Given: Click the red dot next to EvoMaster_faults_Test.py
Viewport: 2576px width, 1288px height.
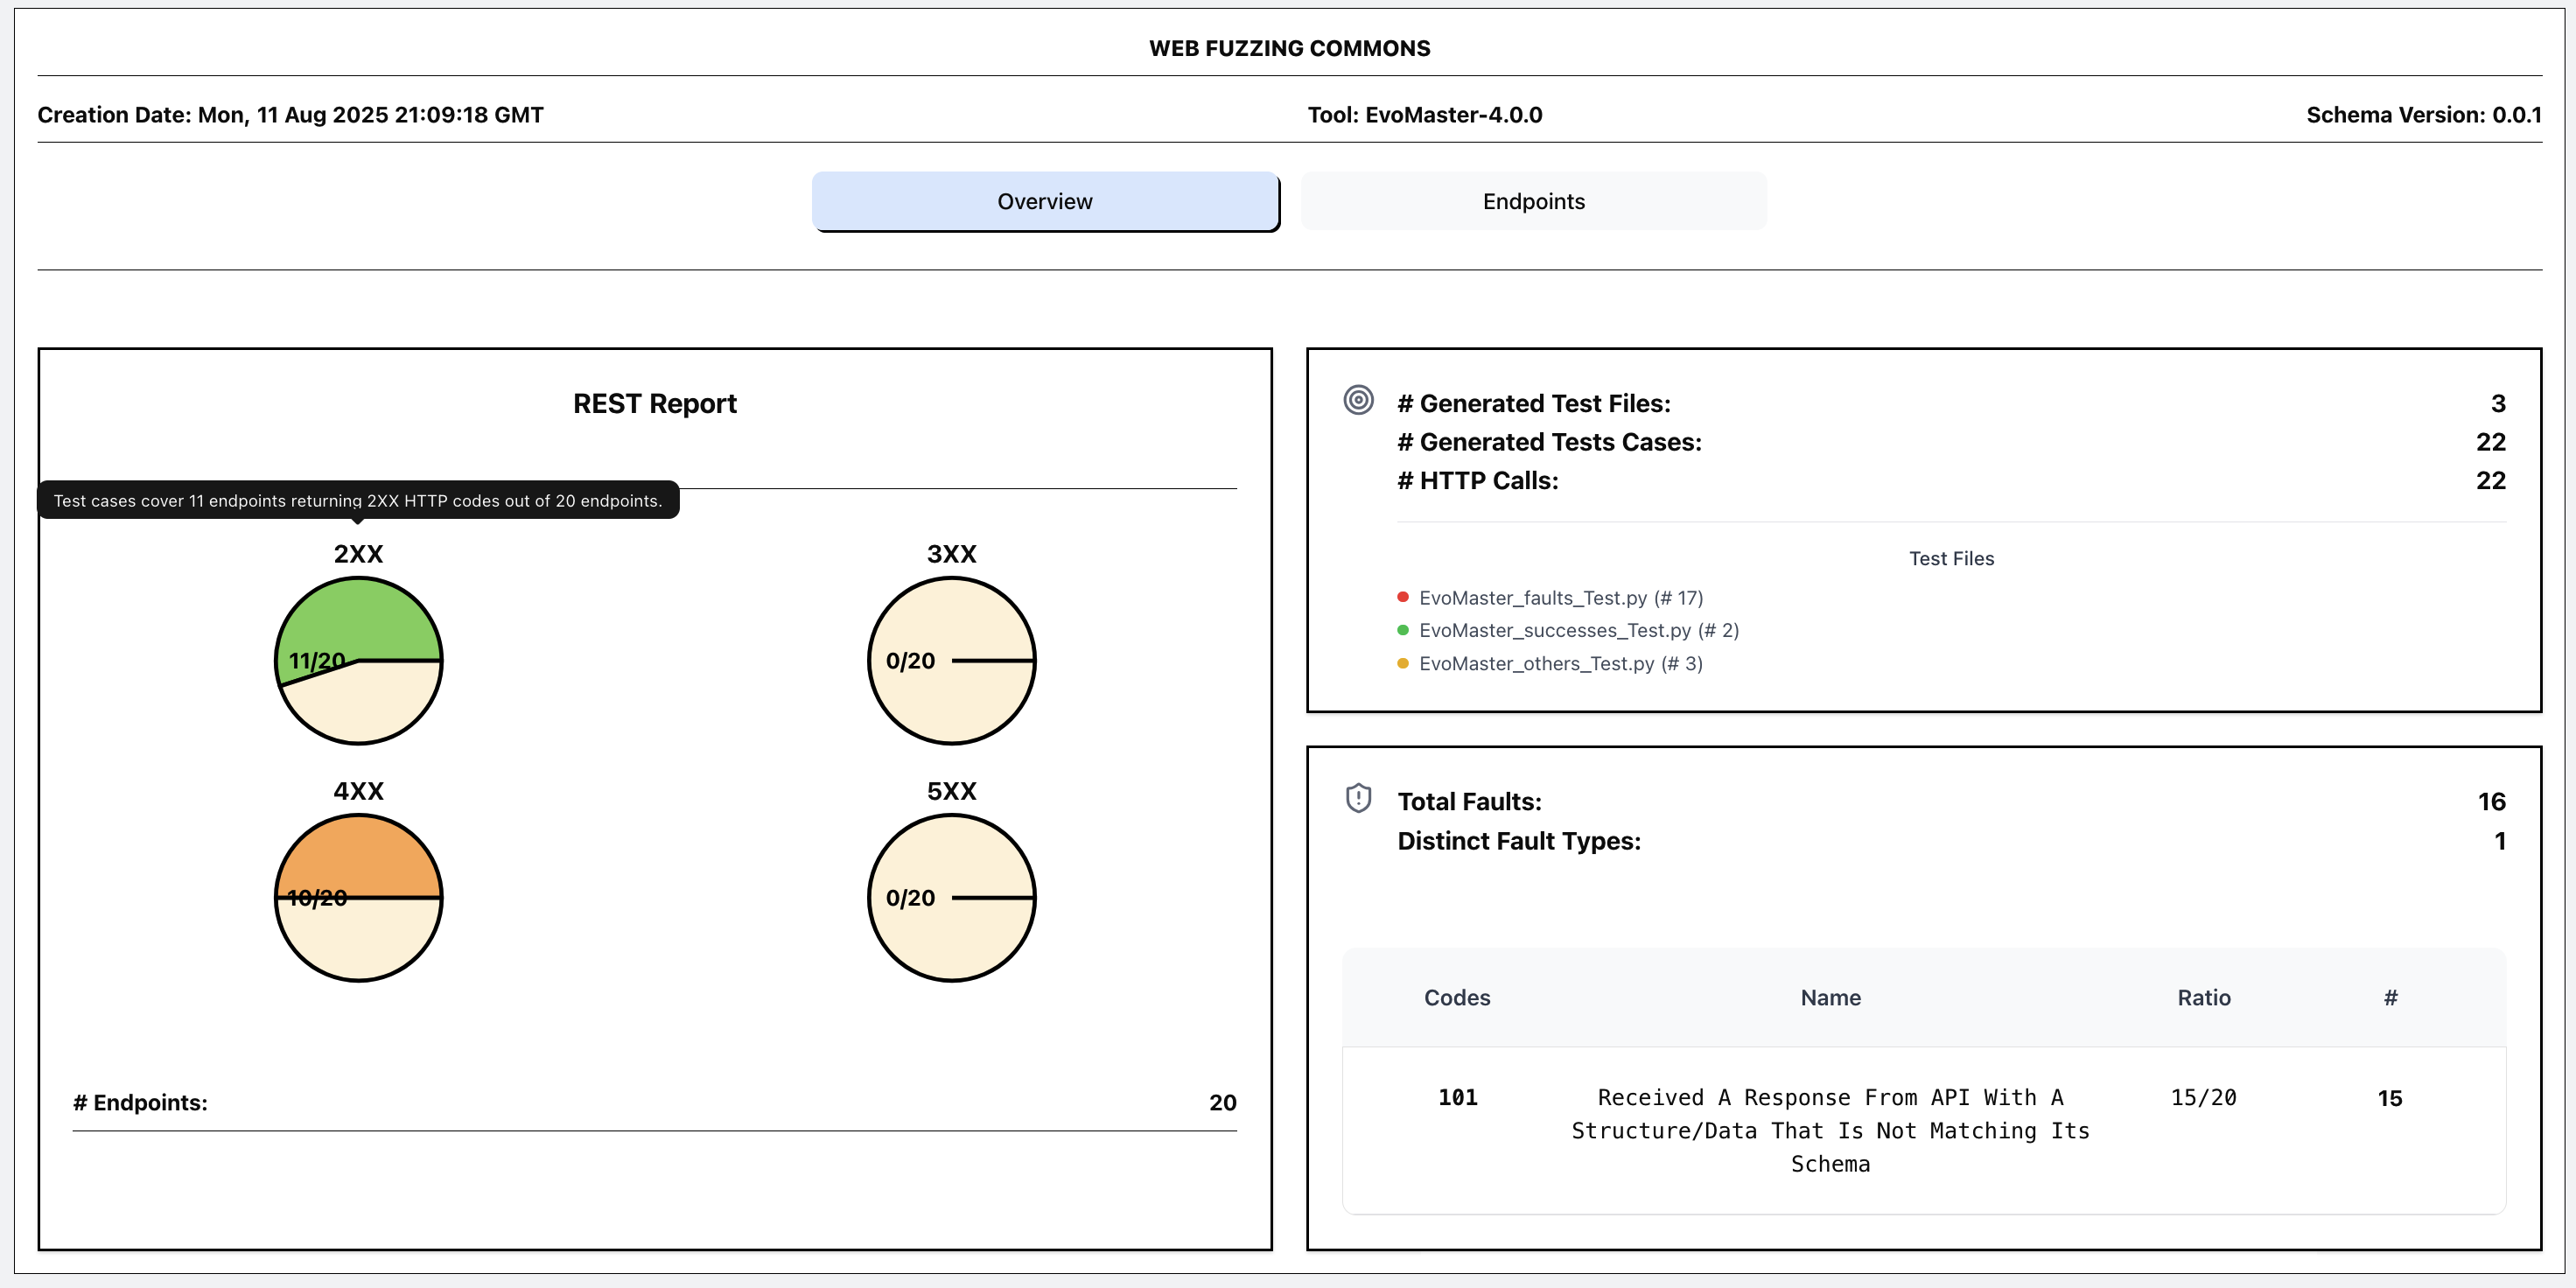Looking at the screenshot, I should click(1402, 597).
